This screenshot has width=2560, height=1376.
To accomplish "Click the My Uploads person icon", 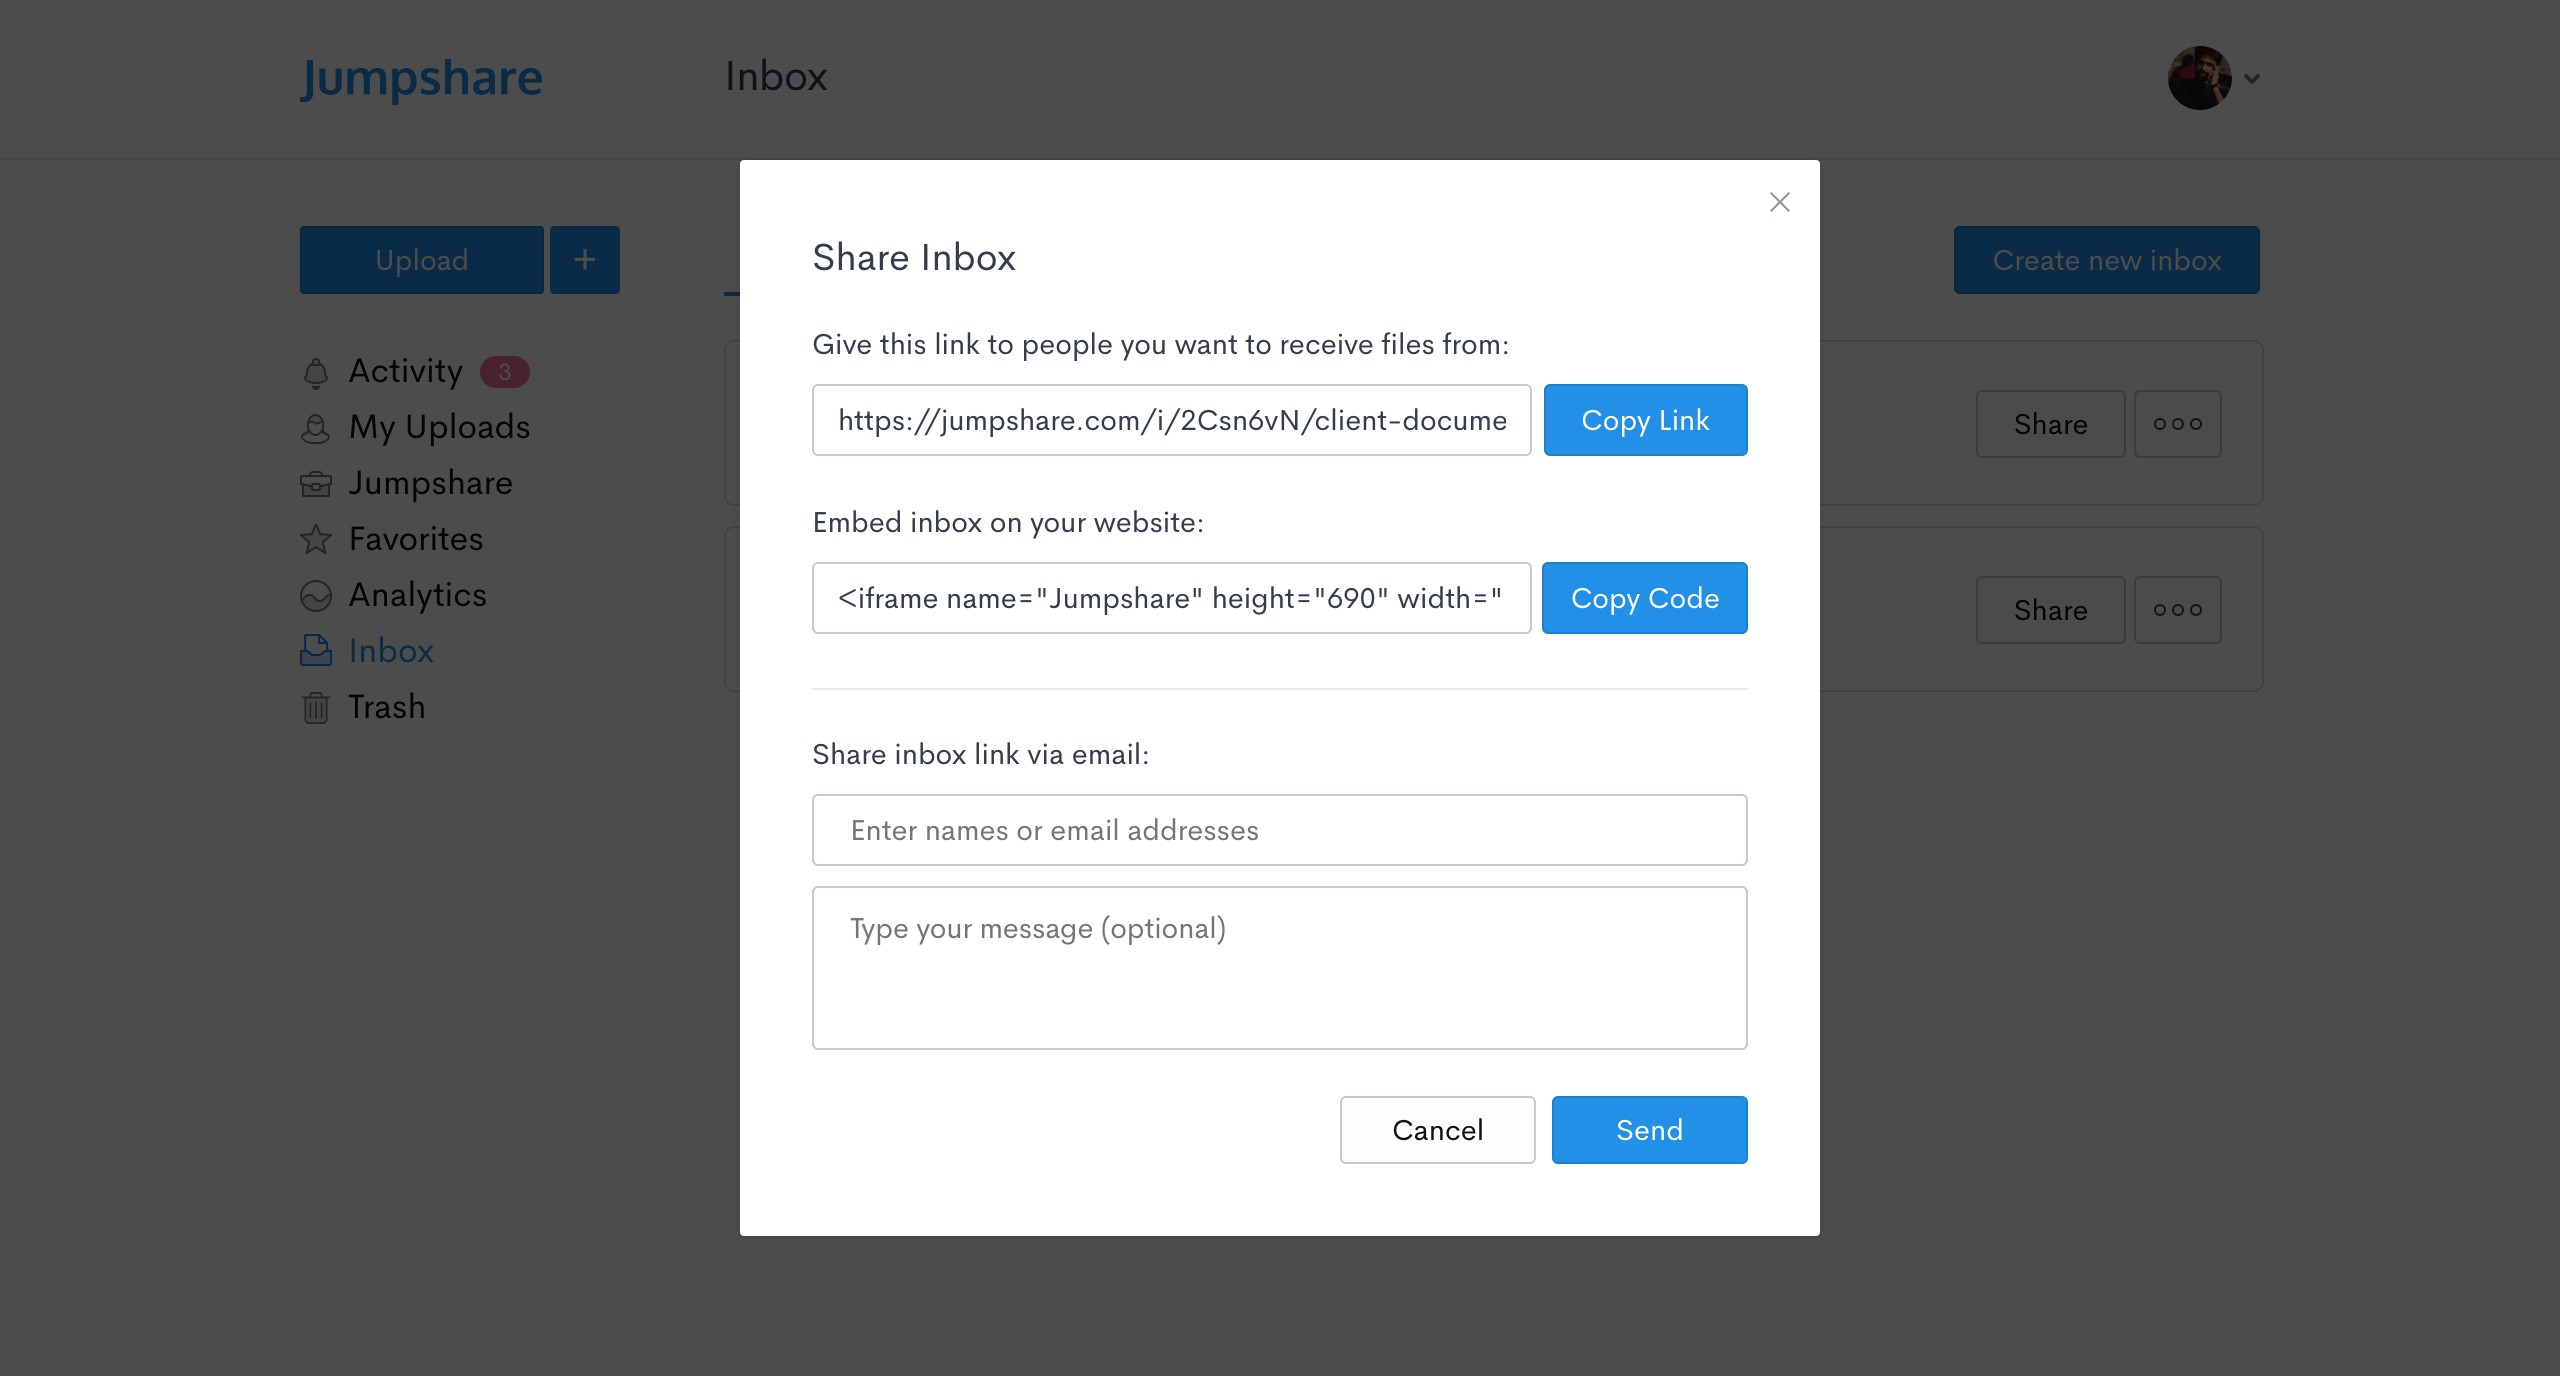I will [x=316, y=428].
